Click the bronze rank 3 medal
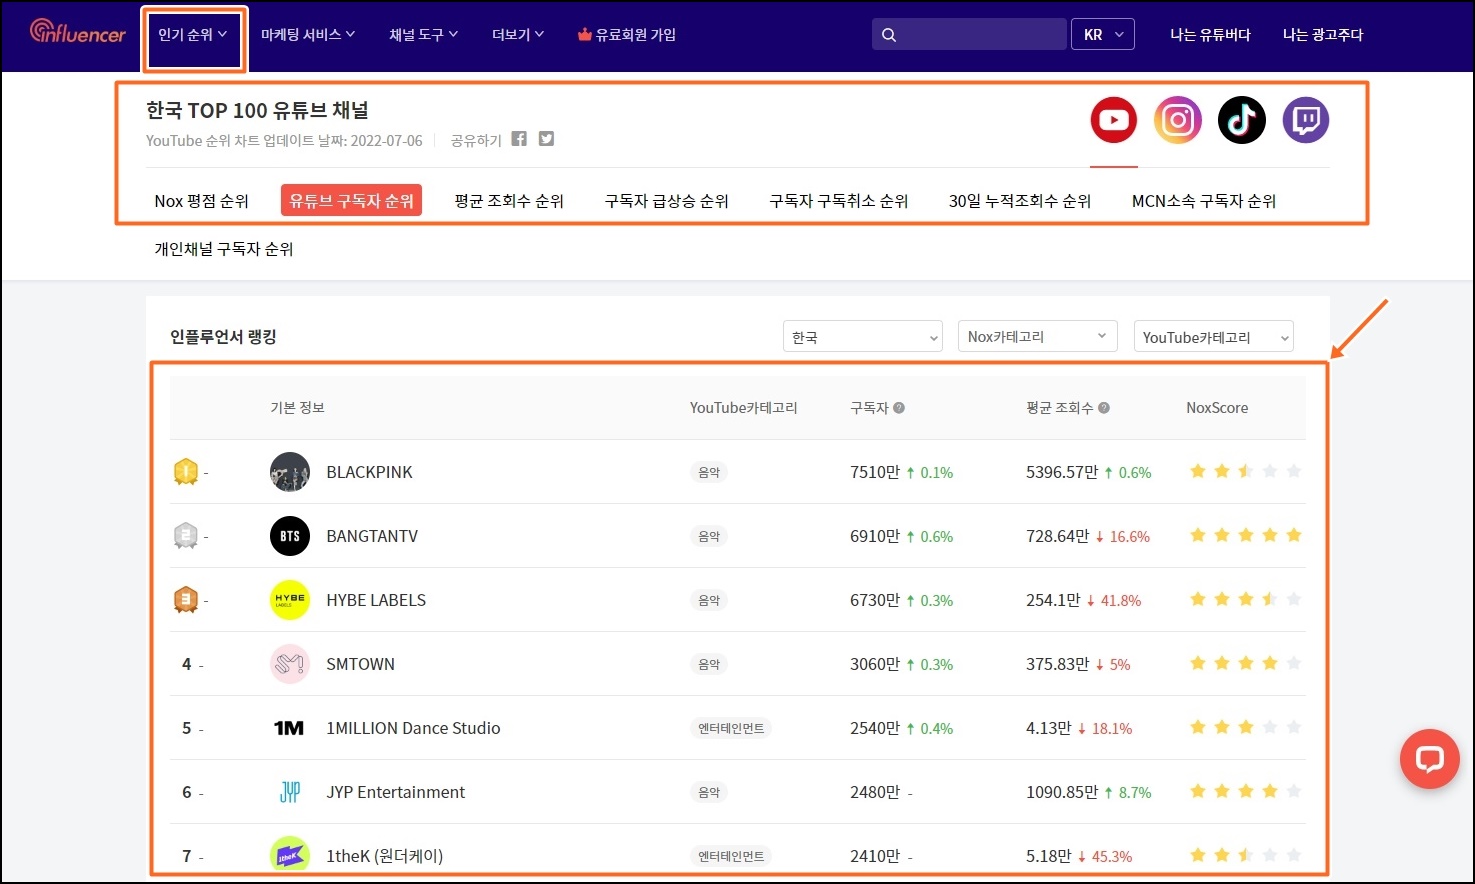Image resolution: width=1475 pixels, height=884 pixels. click(186, 599)
